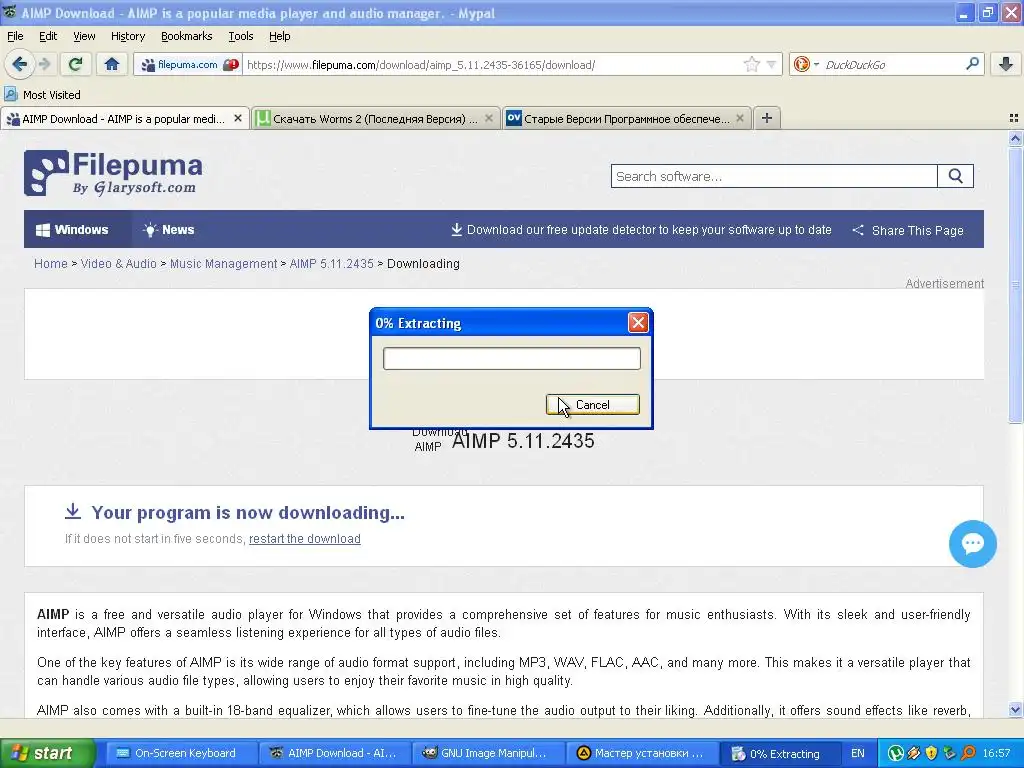Viewport: 1024px width, 768px height.
Task: Open the News navigation item
Action: (168, 229)
